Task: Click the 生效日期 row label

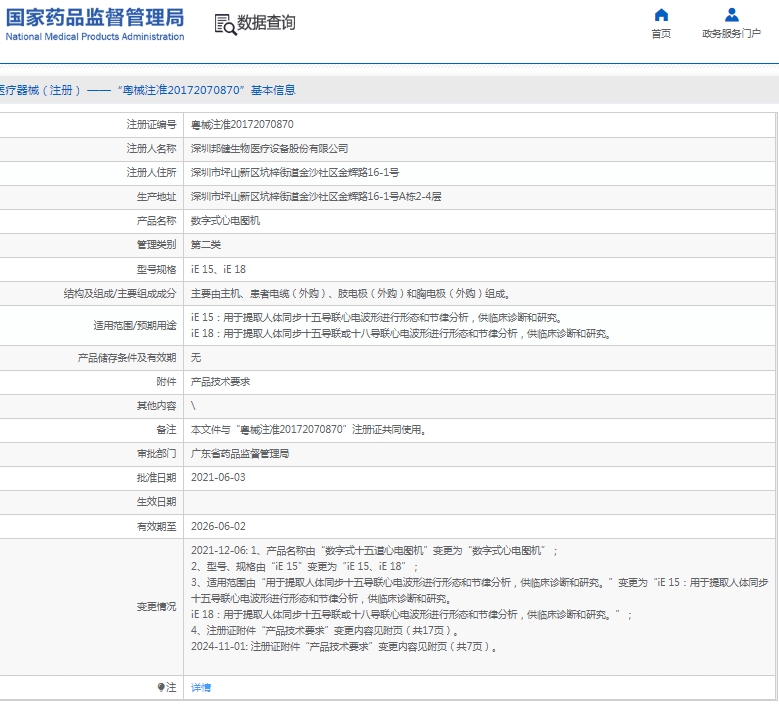Action: point(156,502)
